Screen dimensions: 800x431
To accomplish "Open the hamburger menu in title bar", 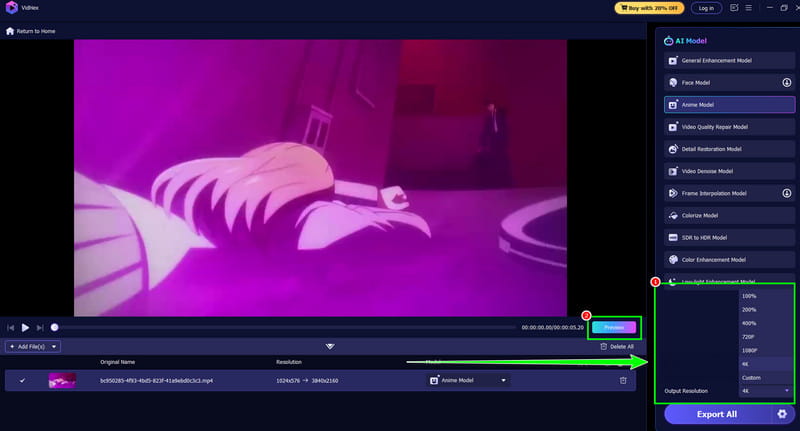I will (x=748, y=8).
